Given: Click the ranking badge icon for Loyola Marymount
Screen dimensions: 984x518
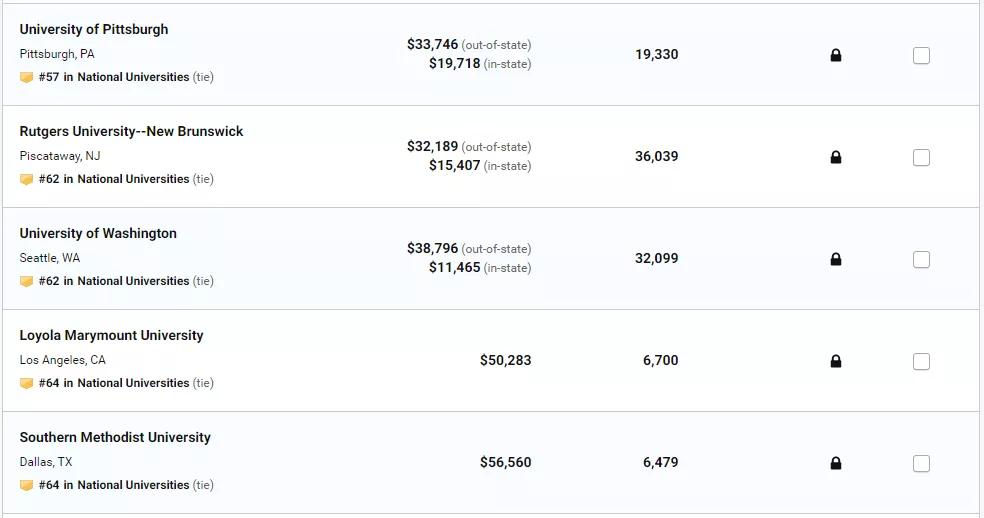Looking at the screenshot, I should [26, 383].
